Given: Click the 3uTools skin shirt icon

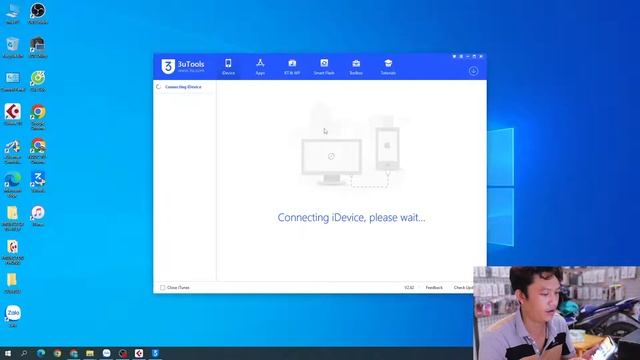Looking at the screenshot, I should coord(454,56).
